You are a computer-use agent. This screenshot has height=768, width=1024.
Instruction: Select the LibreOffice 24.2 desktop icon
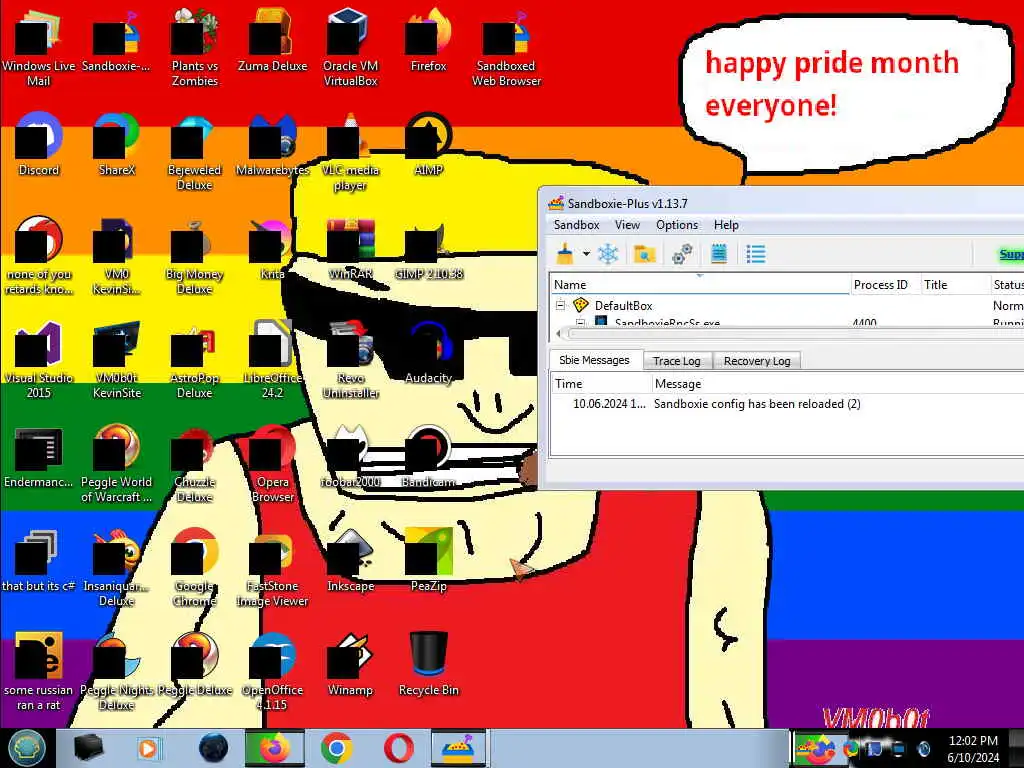pos(272,360)
